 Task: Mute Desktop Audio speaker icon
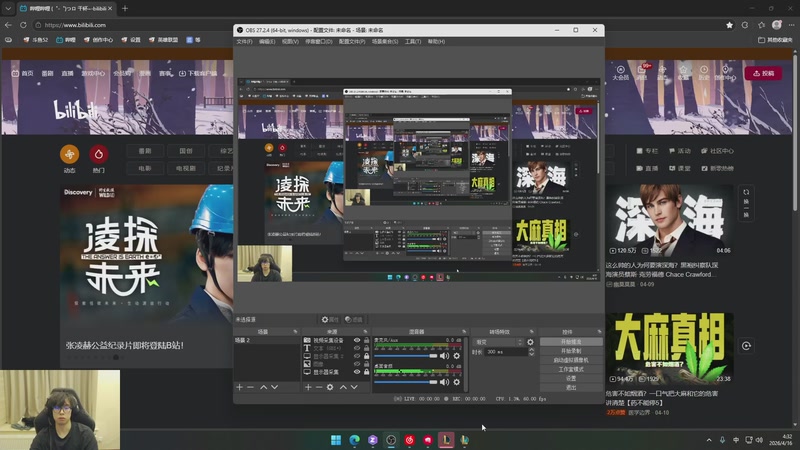[x=444, y=382]
